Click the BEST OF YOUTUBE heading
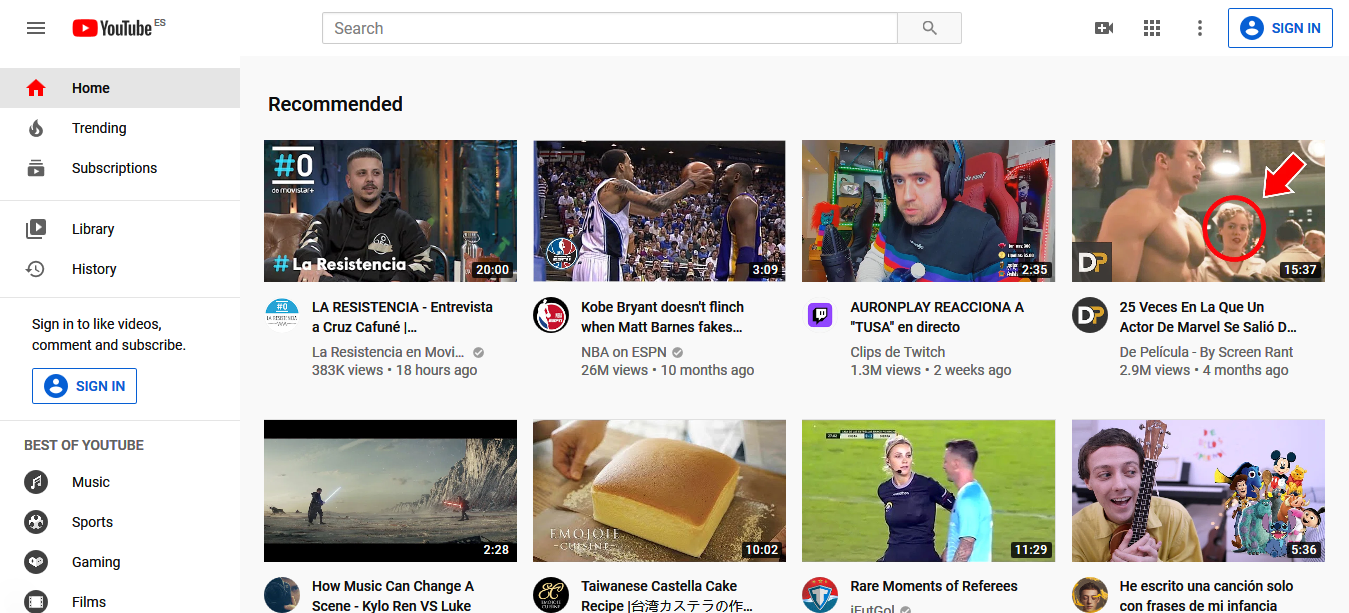This screenshot has width=1349, height=613. point(84,445)
